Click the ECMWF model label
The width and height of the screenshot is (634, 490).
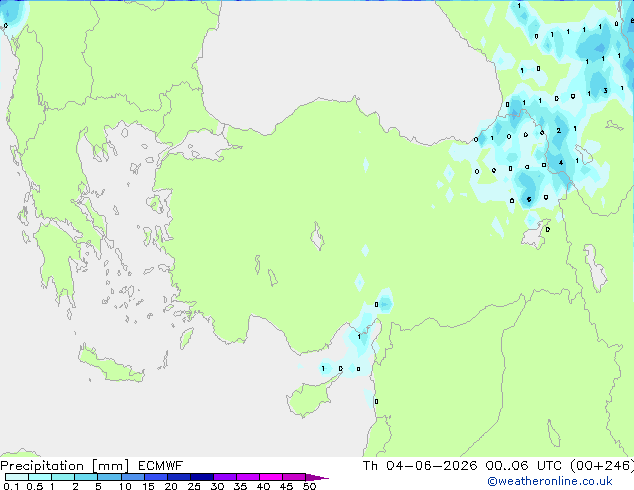(161, 466)
